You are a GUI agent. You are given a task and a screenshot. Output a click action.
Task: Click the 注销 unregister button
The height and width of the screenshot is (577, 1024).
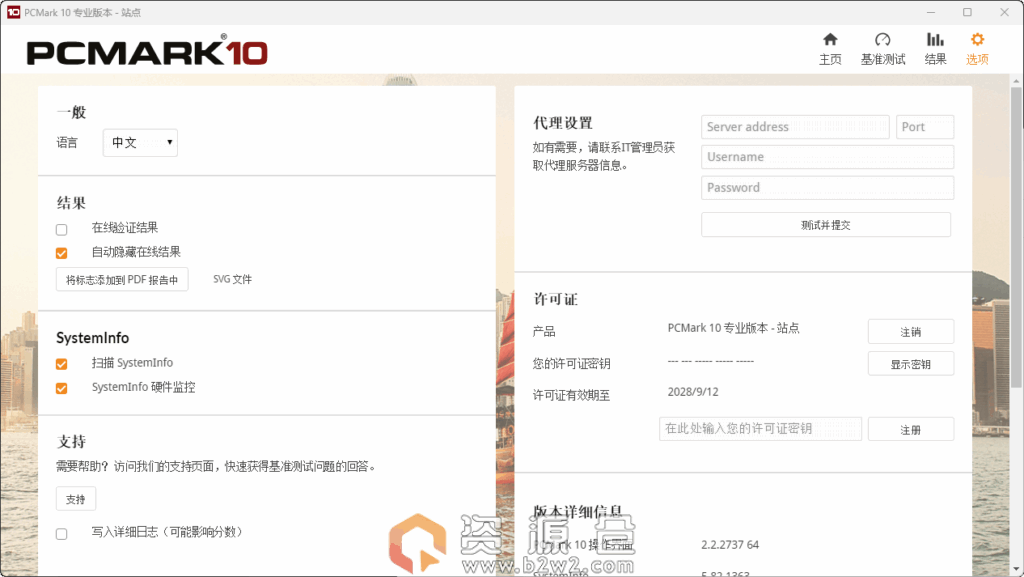pos(910,332)
